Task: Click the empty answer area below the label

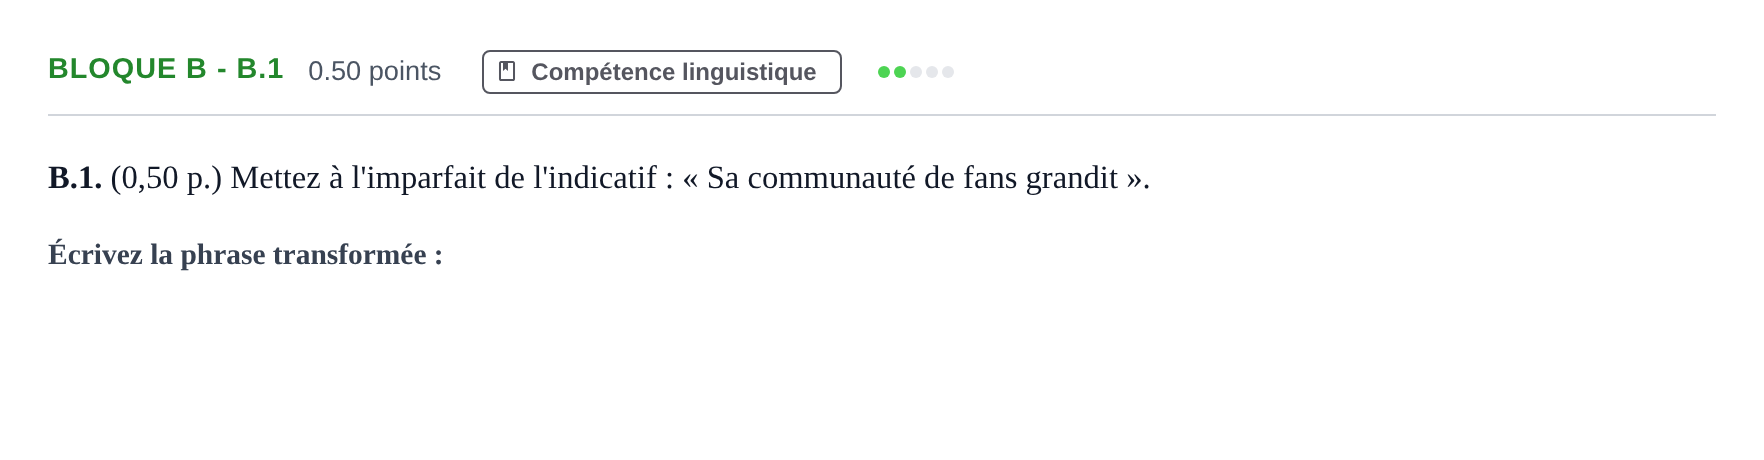Action: tap(882, 360)
